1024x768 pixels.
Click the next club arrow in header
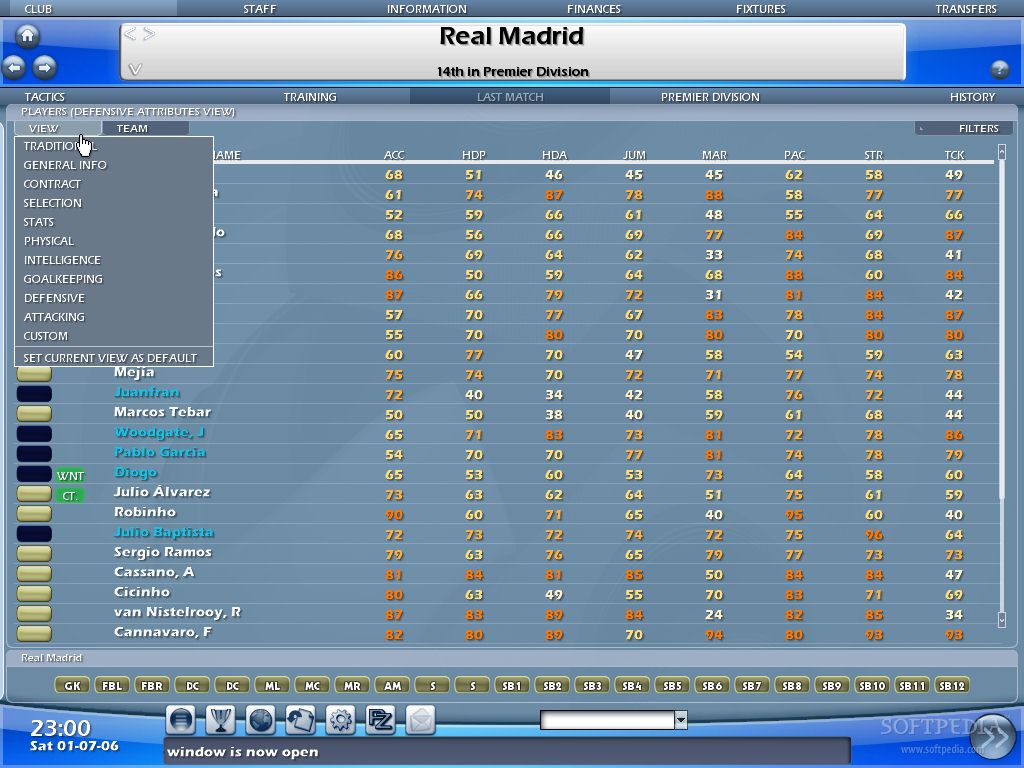(150, 34)
